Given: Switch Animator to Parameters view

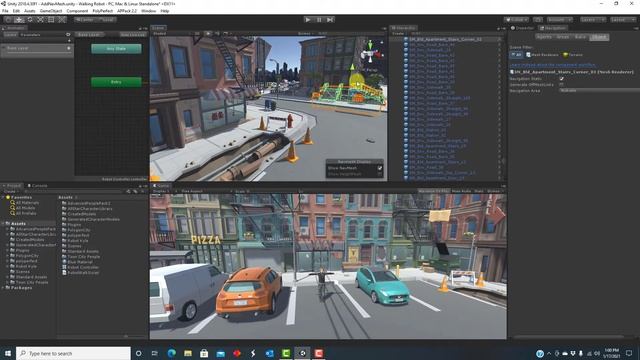Looking at the screenshot, I should pyautogui.click(x=31, y=35).
